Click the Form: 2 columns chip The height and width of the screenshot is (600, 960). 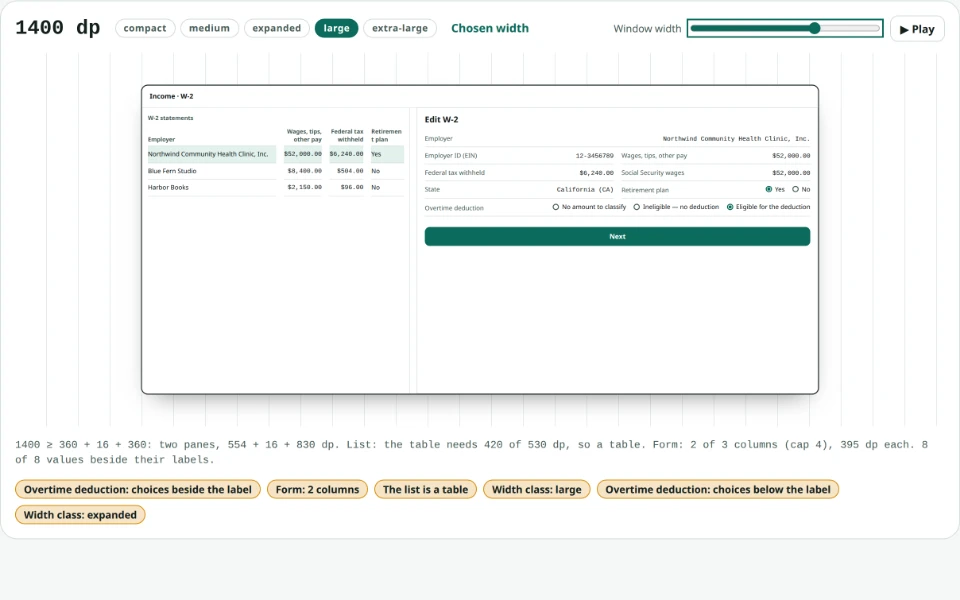(317, 489)
